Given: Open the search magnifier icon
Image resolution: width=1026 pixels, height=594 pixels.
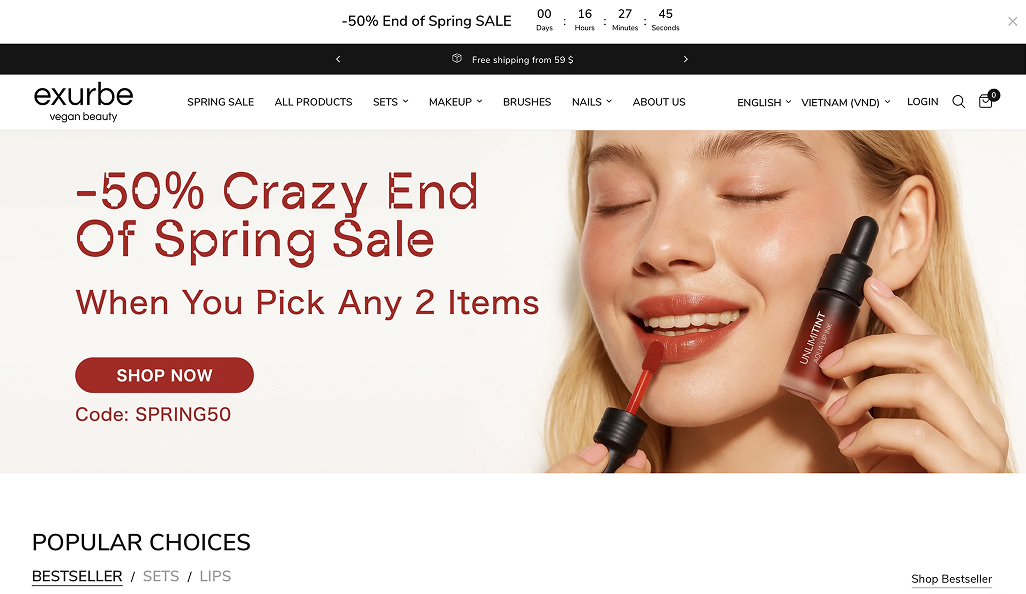Looking at the screenshot, I should pos(959,101).
